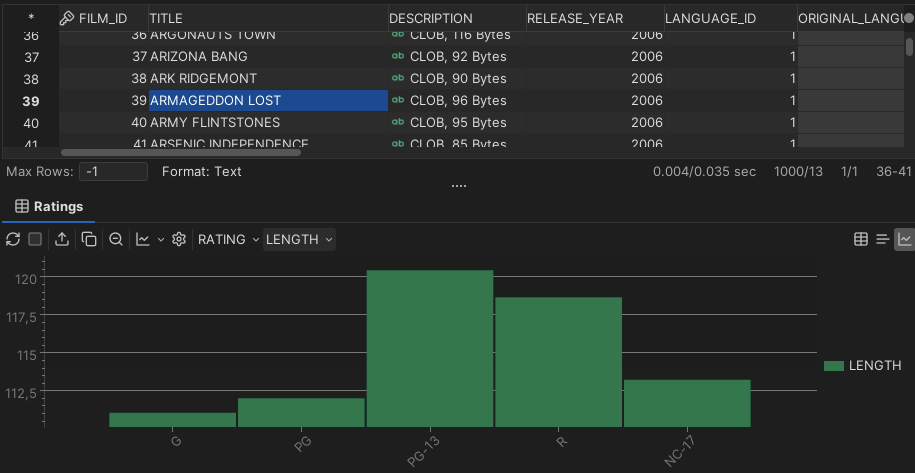Select the Ratings tab
The width and height of the screenshot is (915, 473).
click(49, 206)
